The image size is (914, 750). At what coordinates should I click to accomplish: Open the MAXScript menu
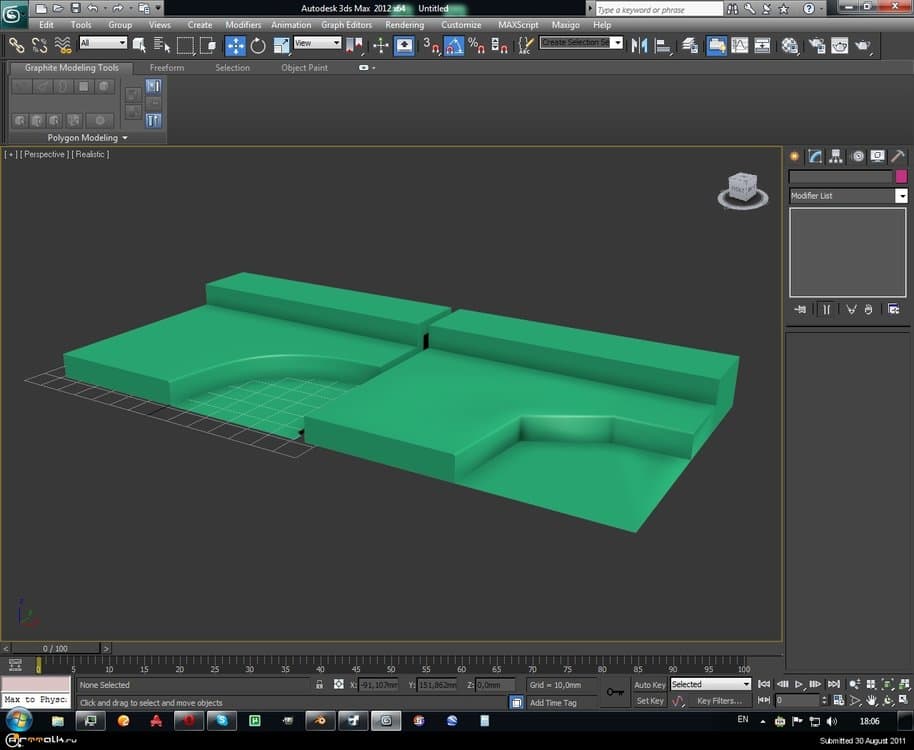click(x=518, y=25)
